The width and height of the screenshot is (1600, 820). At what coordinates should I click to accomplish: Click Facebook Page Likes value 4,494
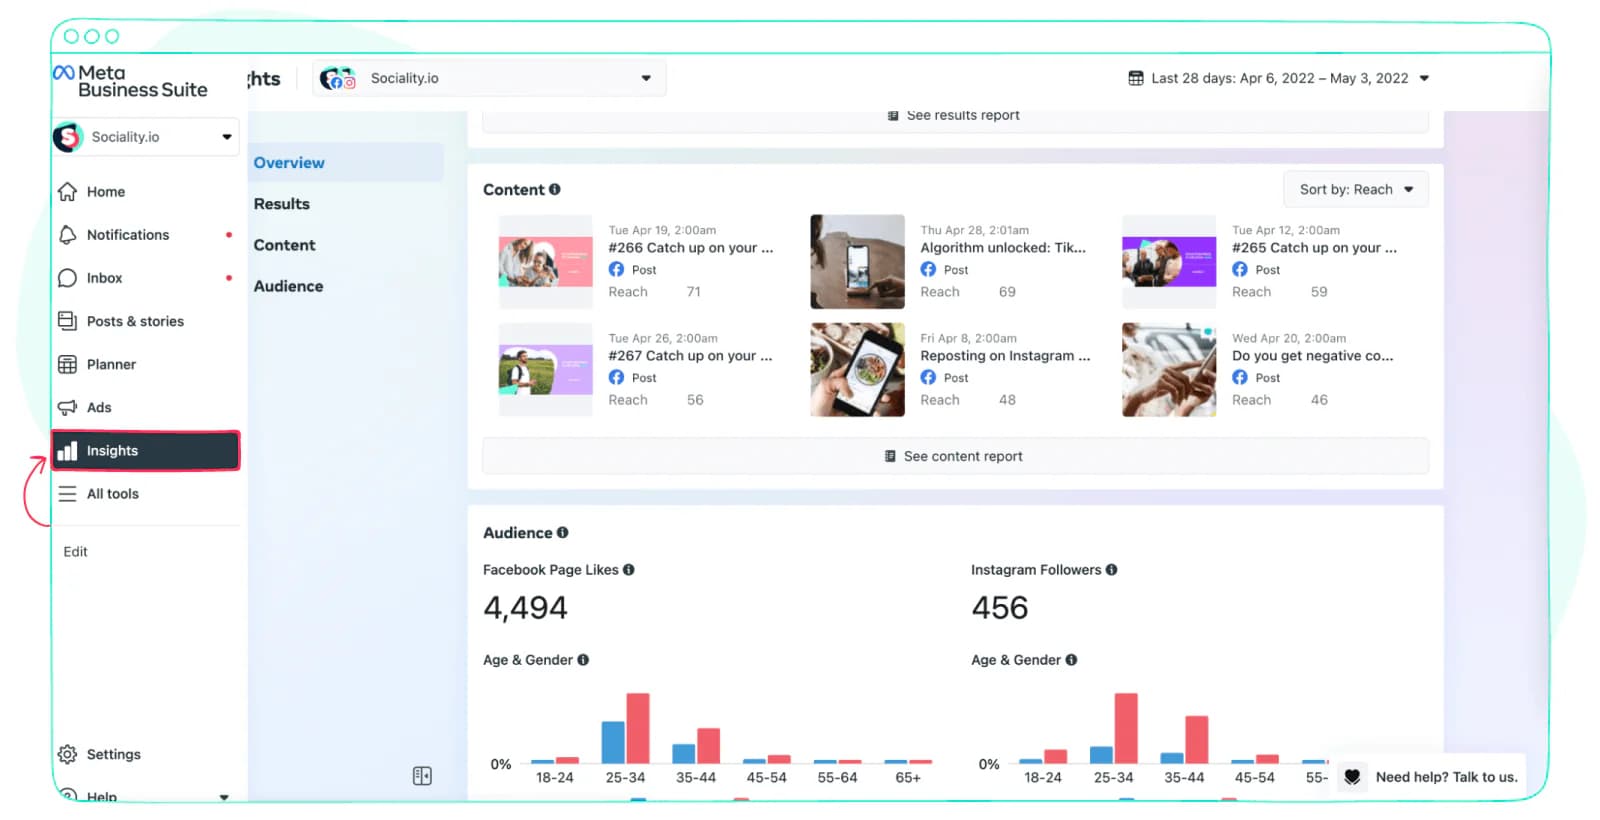pos(525,608)
